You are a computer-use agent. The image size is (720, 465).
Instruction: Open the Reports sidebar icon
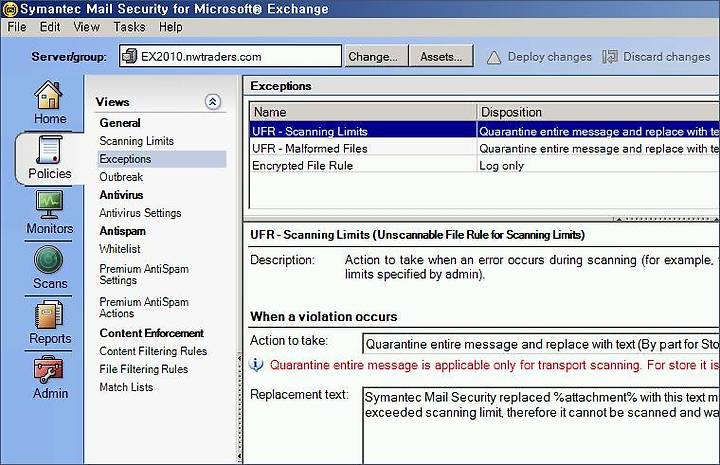(49, 314)
